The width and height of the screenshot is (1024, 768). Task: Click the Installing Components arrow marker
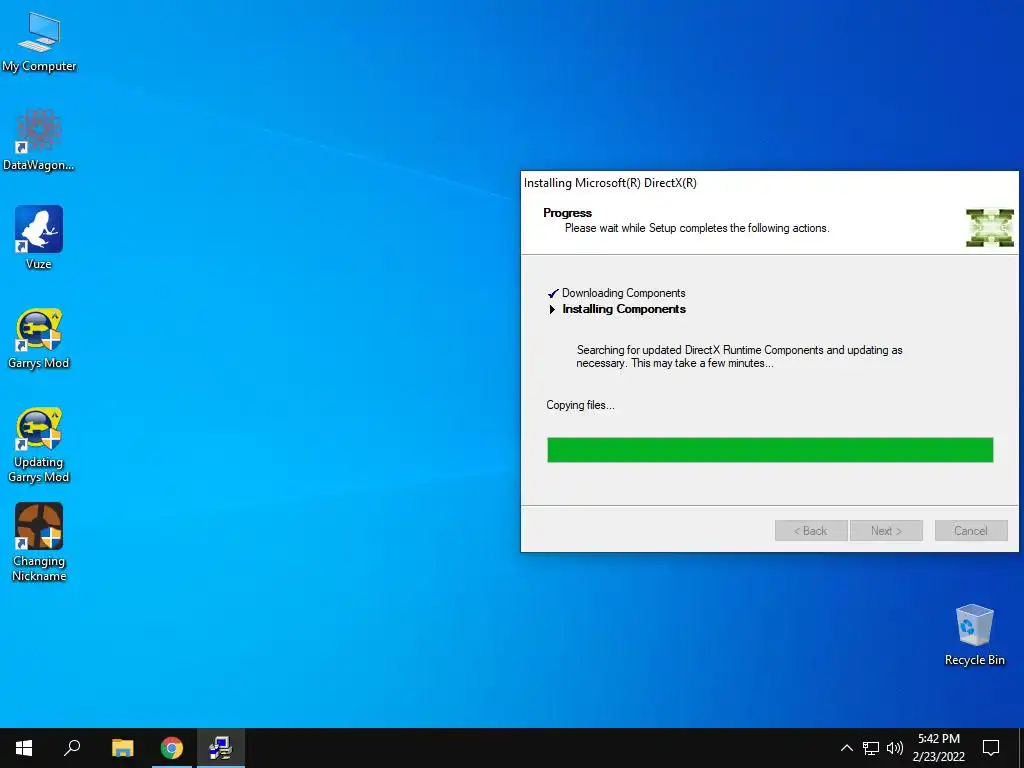(x=552, y=310)
